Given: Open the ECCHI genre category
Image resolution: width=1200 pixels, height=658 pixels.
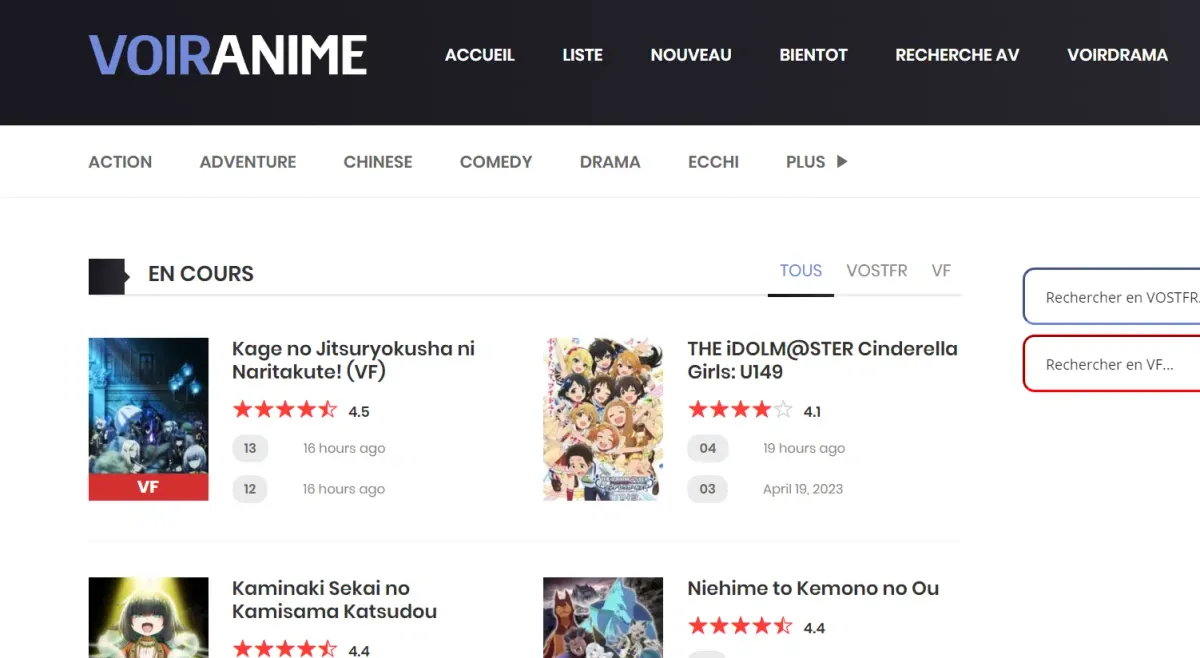Looking at the screenshot, I should pos(713,161).
